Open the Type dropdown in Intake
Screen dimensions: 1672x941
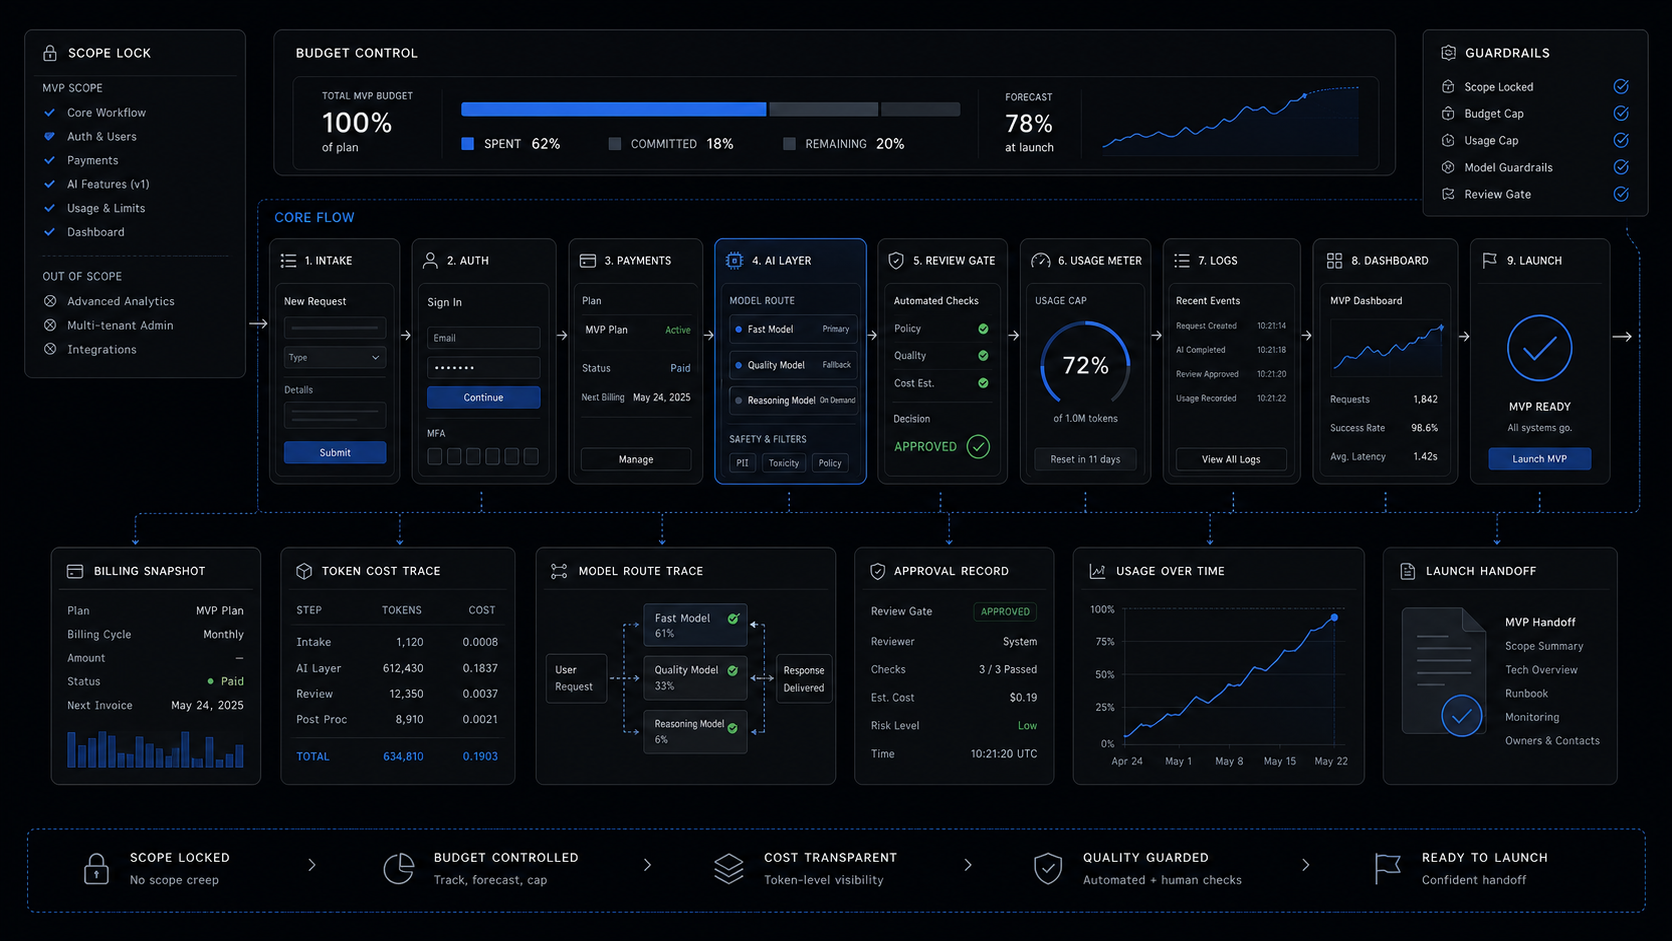(x=335, y=357)
